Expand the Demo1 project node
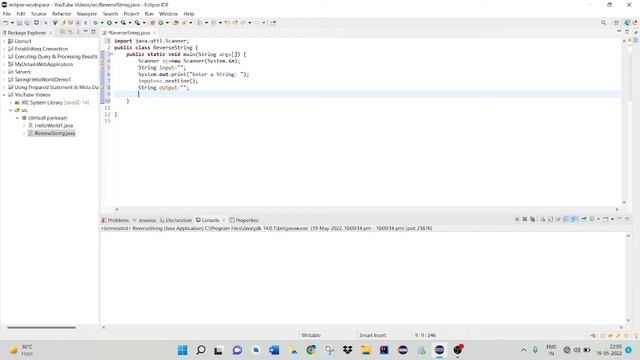 [x=4, y=41]
